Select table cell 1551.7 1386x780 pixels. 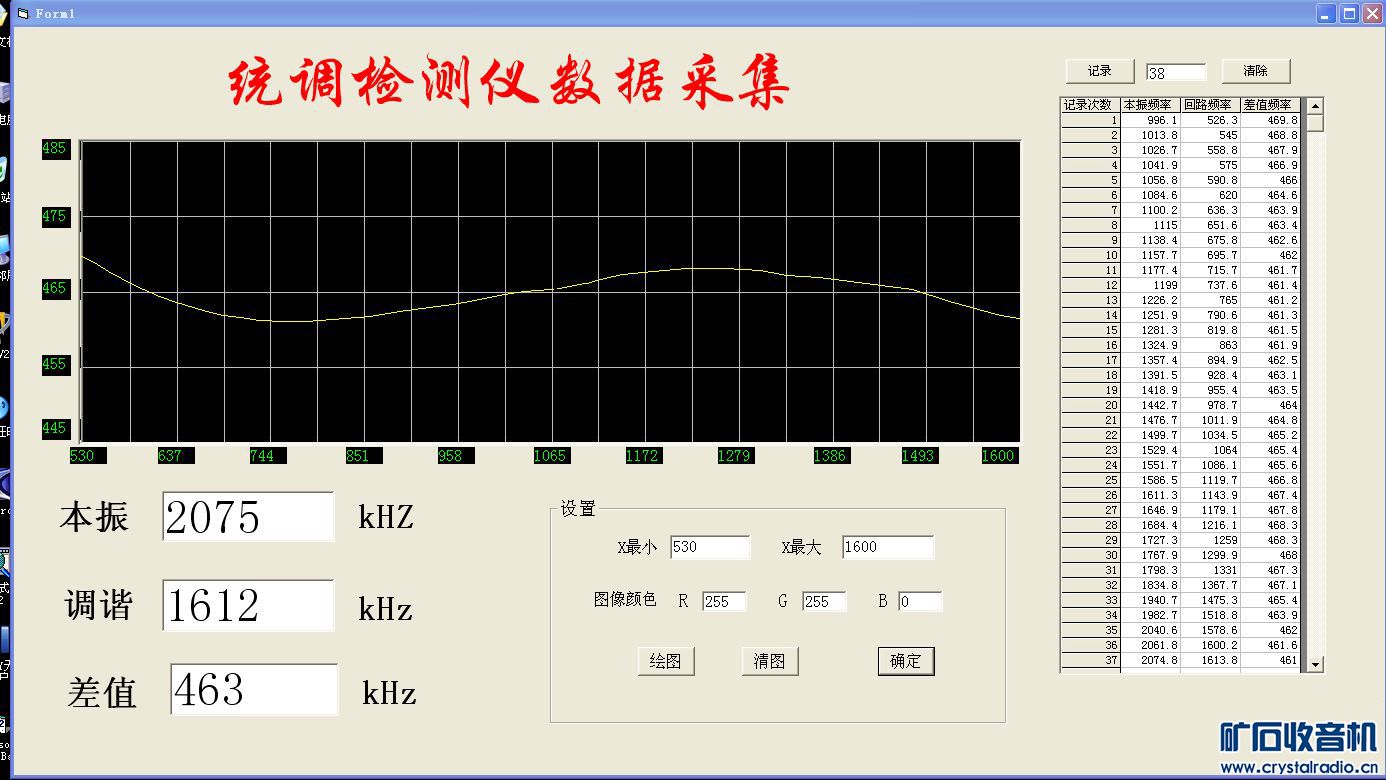coord(1150,465)
